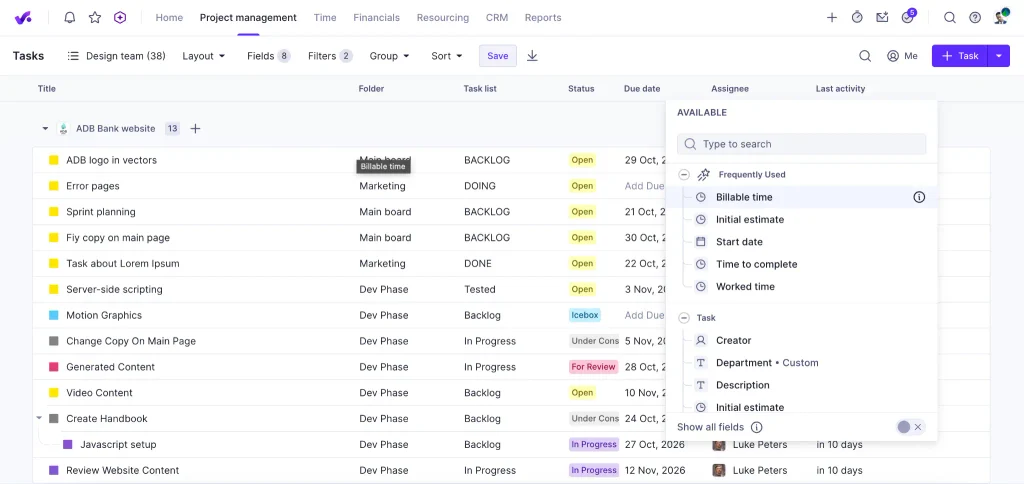Click the info icon next to Billable time
This screenshot has height=484, width=1024.
pos(919,197)
